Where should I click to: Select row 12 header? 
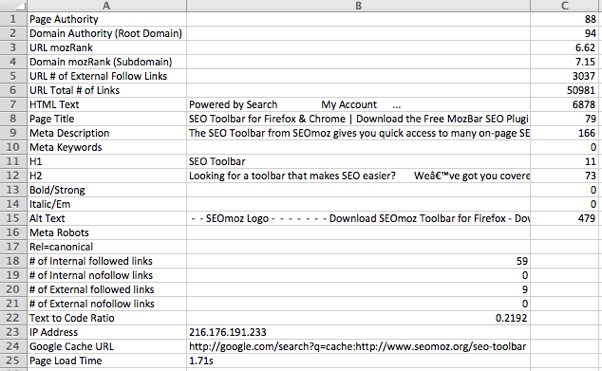pos(13,176)
